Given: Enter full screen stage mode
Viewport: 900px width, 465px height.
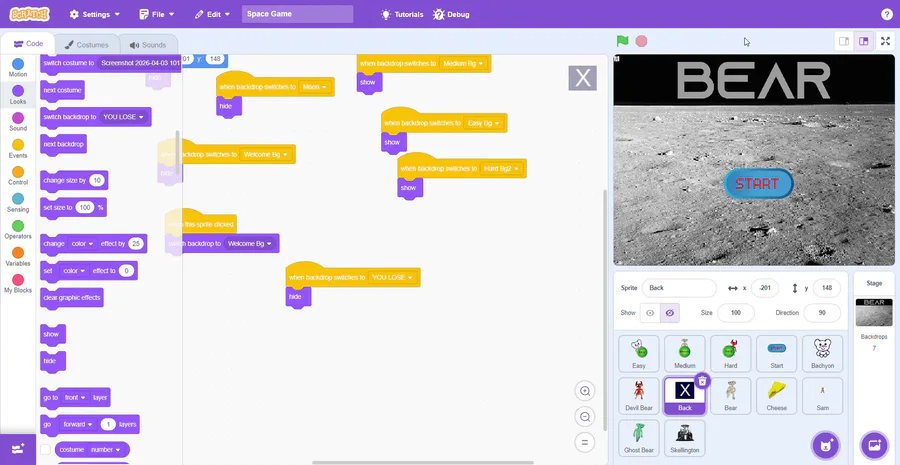Looking at the screenshot, I should tap(885, 41).
